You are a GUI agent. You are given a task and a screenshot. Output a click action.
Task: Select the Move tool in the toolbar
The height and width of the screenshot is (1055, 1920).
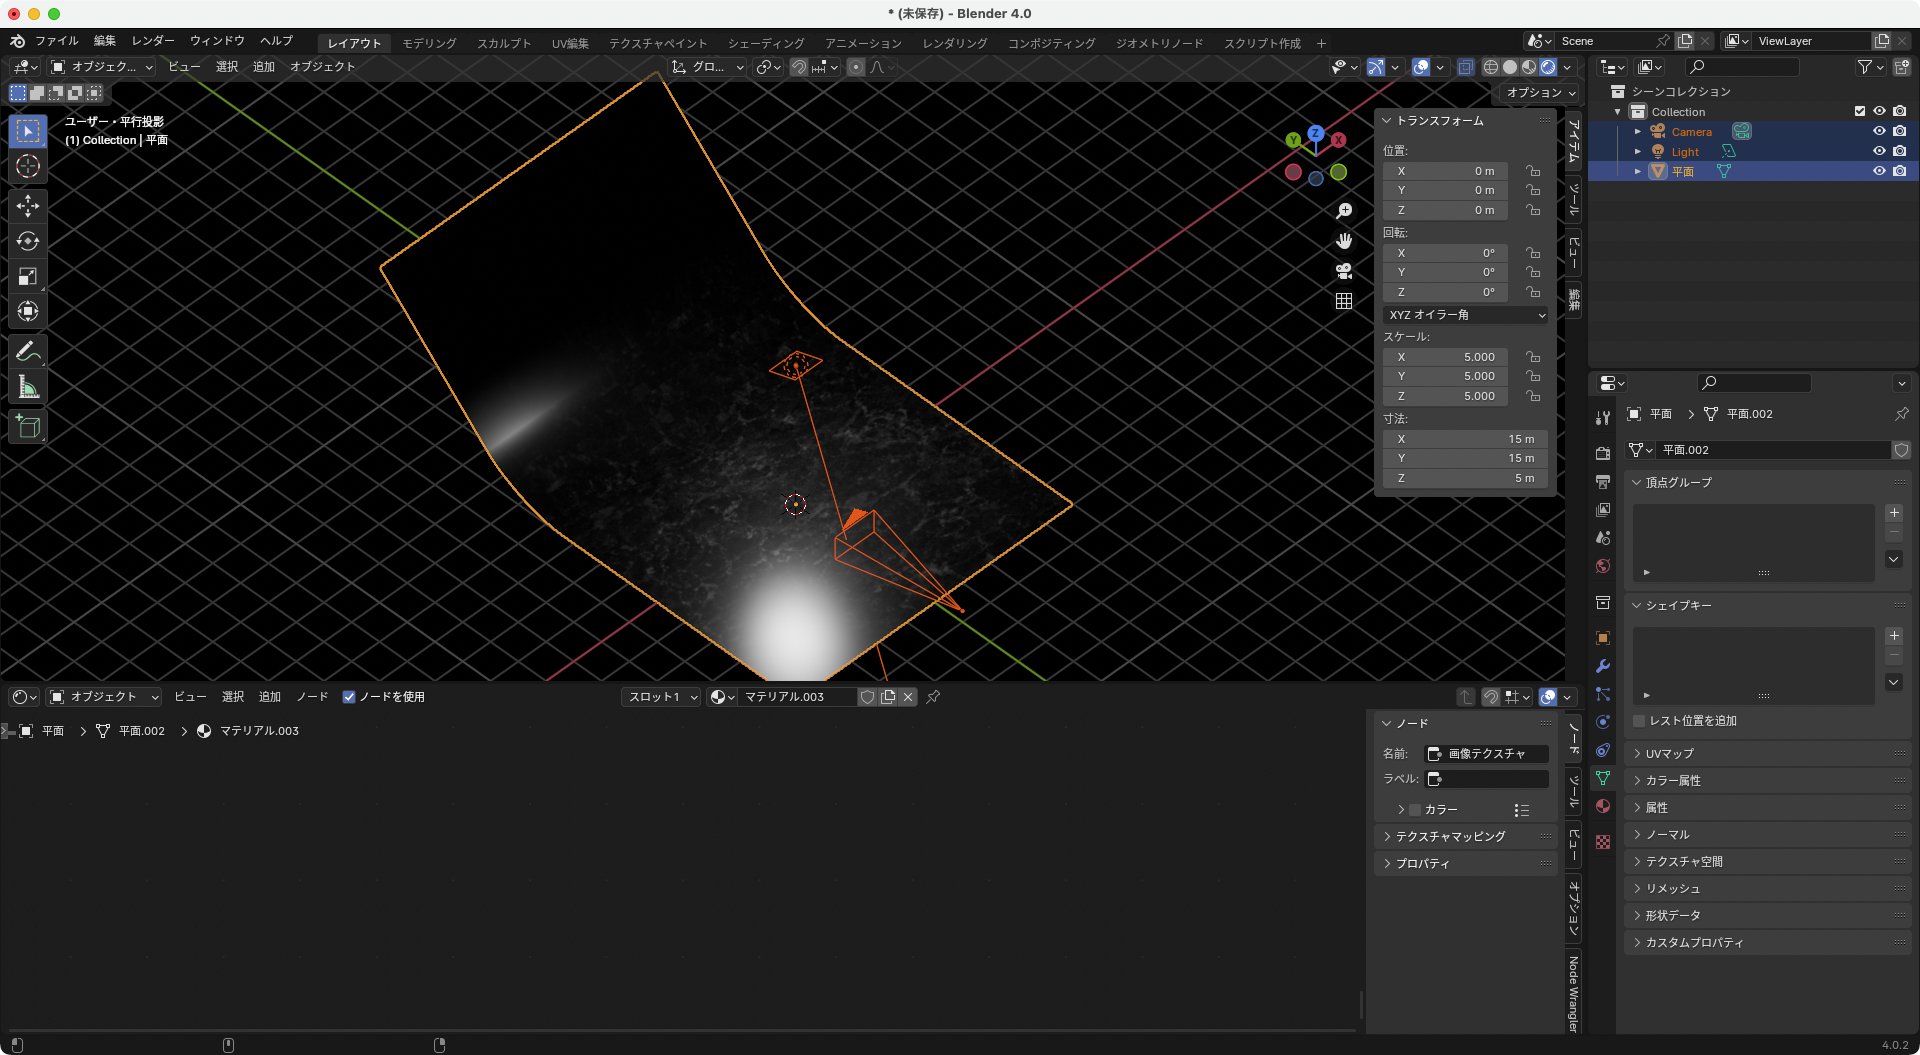click(x=28, y=205)
